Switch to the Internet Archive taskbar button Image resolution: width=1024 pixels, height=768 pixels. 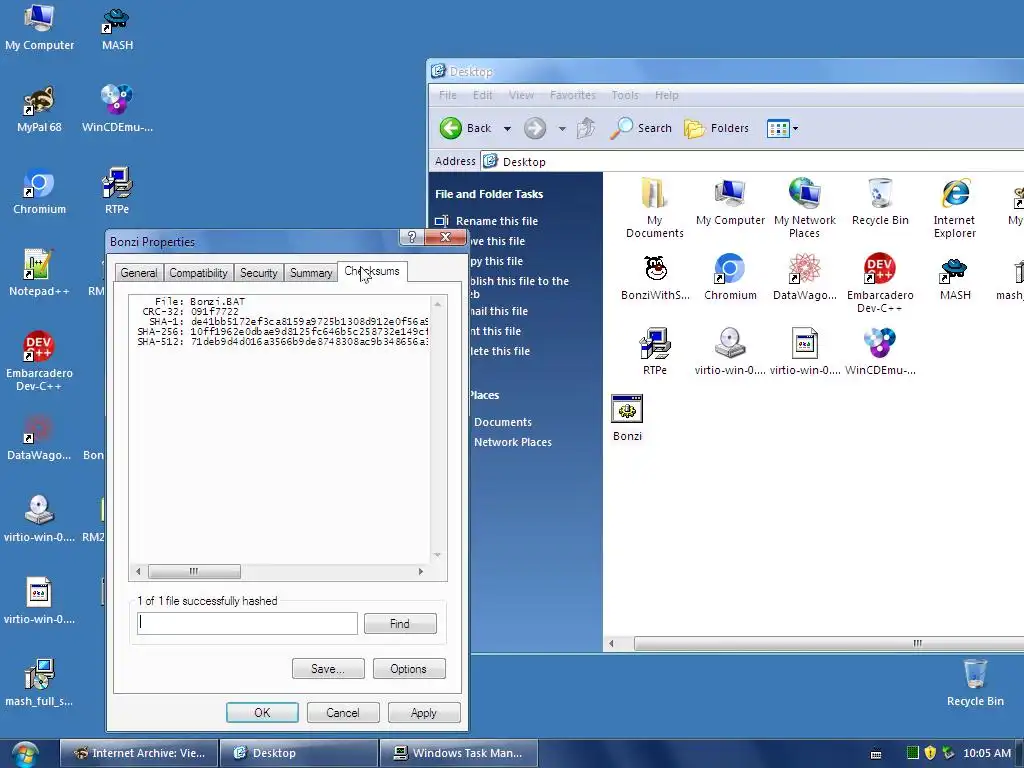(138, 753)
